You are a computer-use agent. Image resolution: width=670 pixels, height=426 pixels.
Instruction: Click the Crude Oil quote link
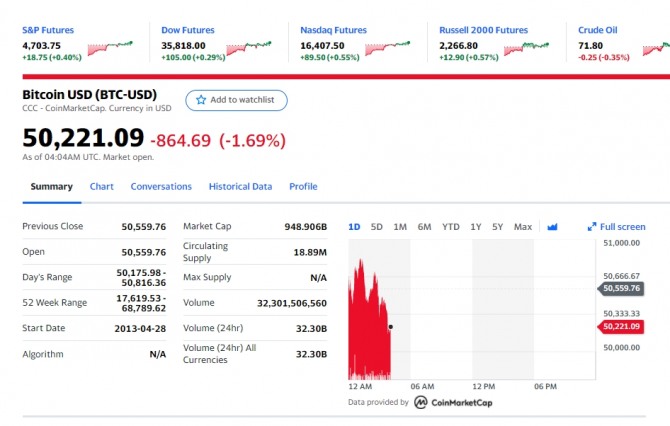(x=597, y=30)
